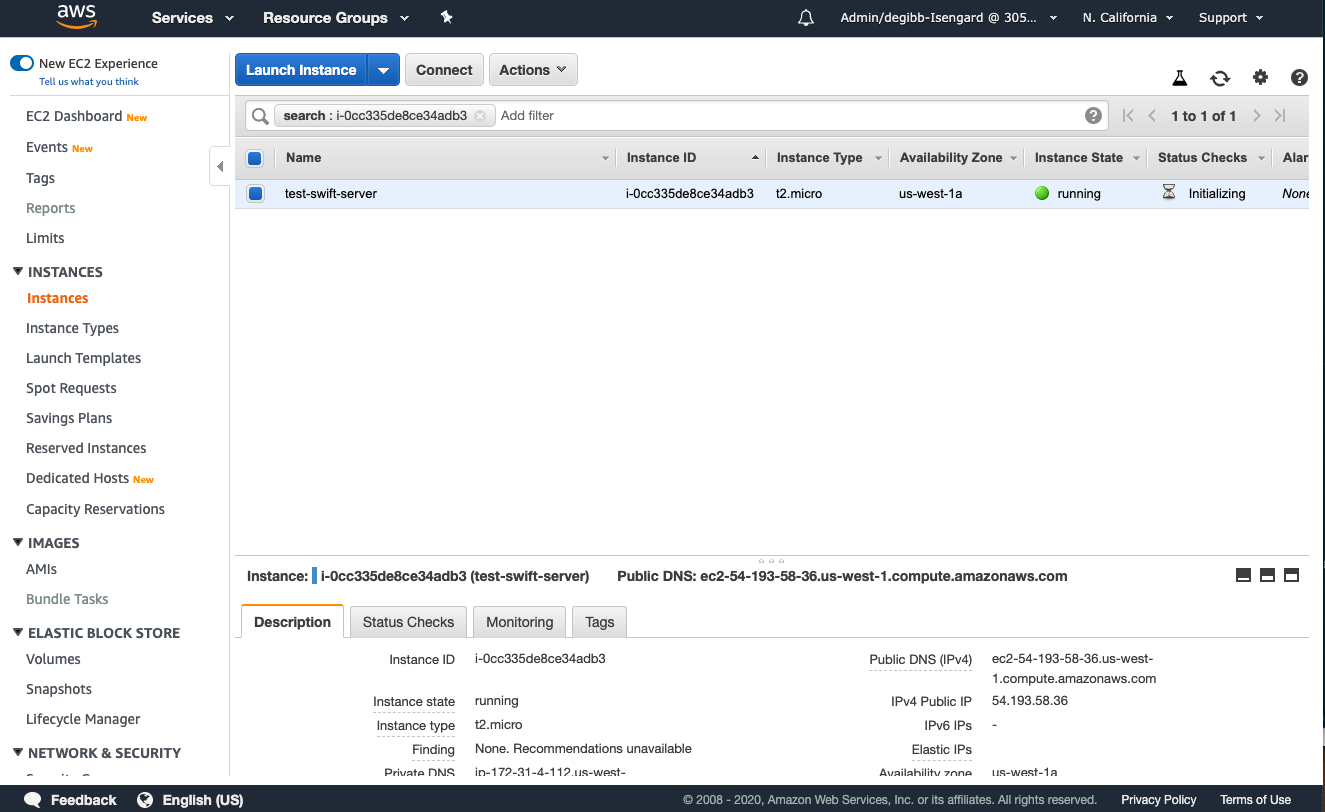
Task: Clear the instance ID search filter
Action: click(480, 116)
